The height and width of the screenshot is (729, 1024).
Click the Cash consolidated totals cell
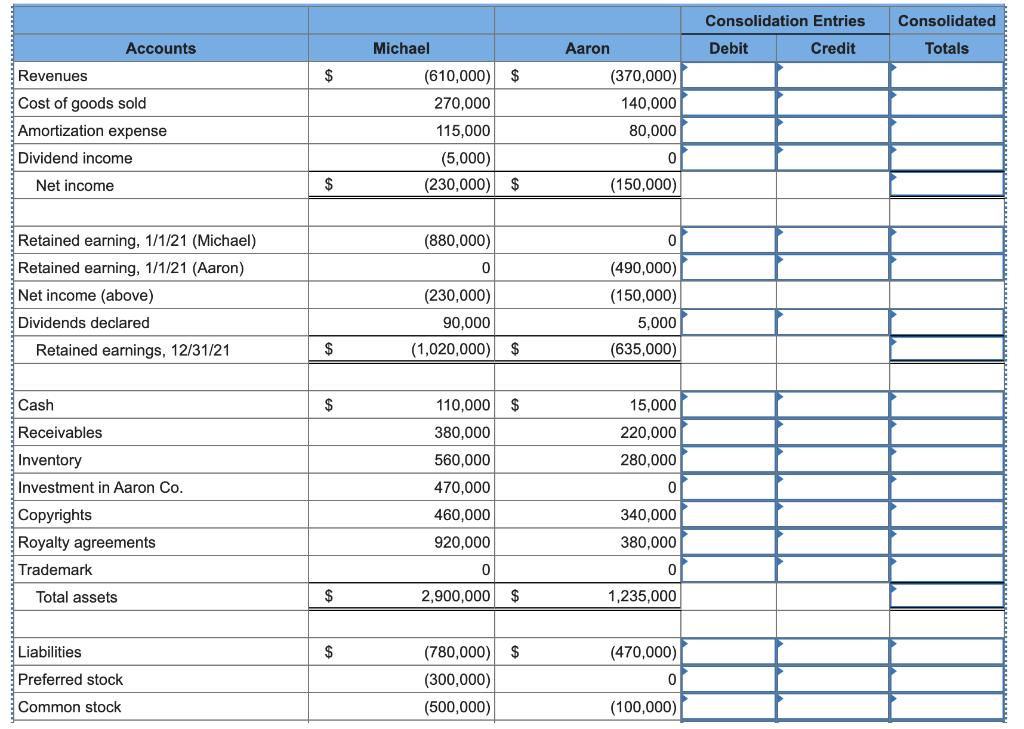coord(947,404)
